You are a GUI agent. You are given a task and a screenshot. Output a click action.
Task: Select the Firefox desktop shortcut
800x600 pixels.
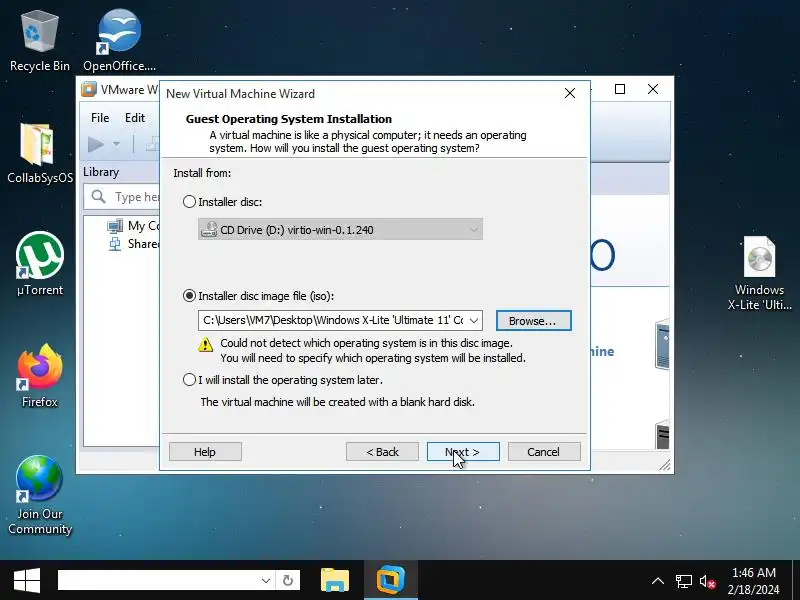tap(40, 377)
